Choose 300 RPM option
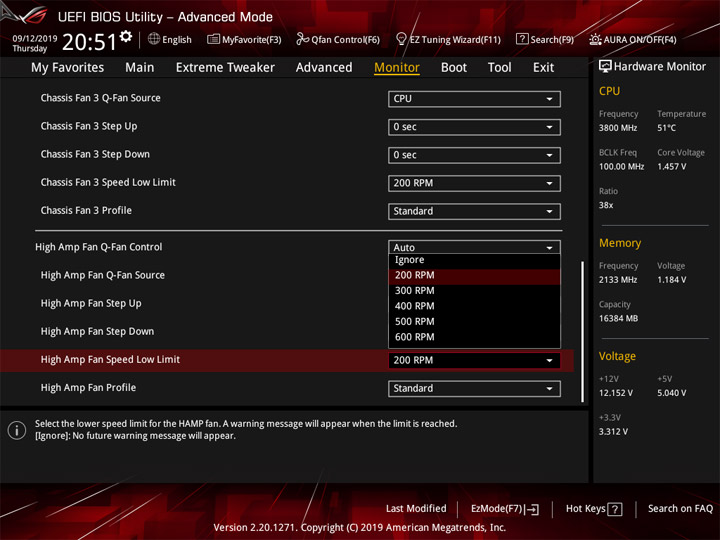Screen dimensions: 720x540 (x=474, y=291)
